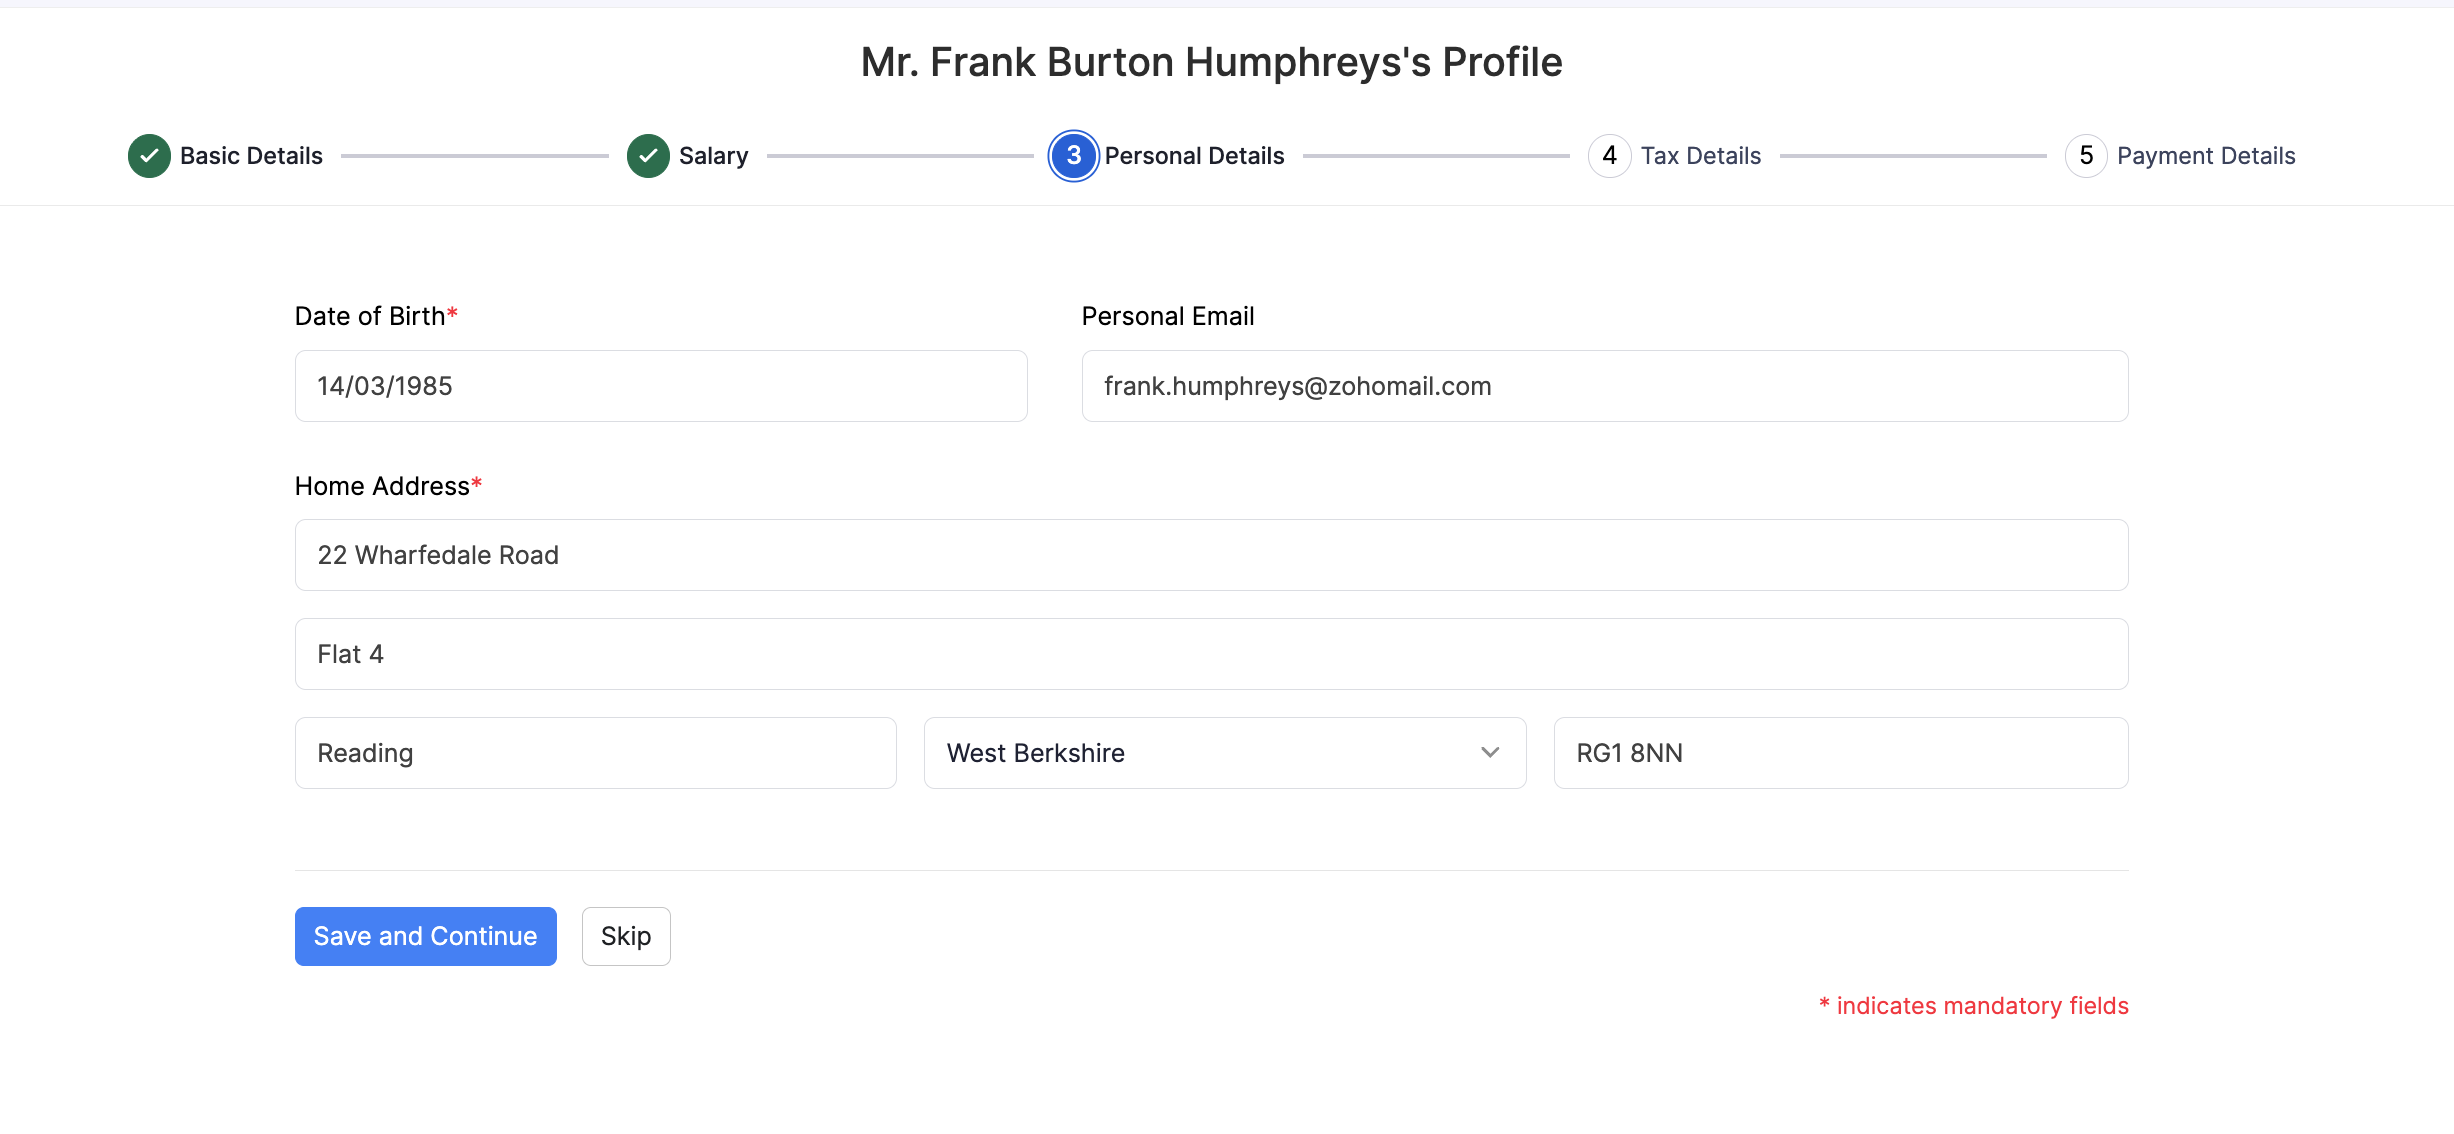This screenshot has width=2454, height=1134.
Task: Click the profile title heading text
Action: 1211,62
